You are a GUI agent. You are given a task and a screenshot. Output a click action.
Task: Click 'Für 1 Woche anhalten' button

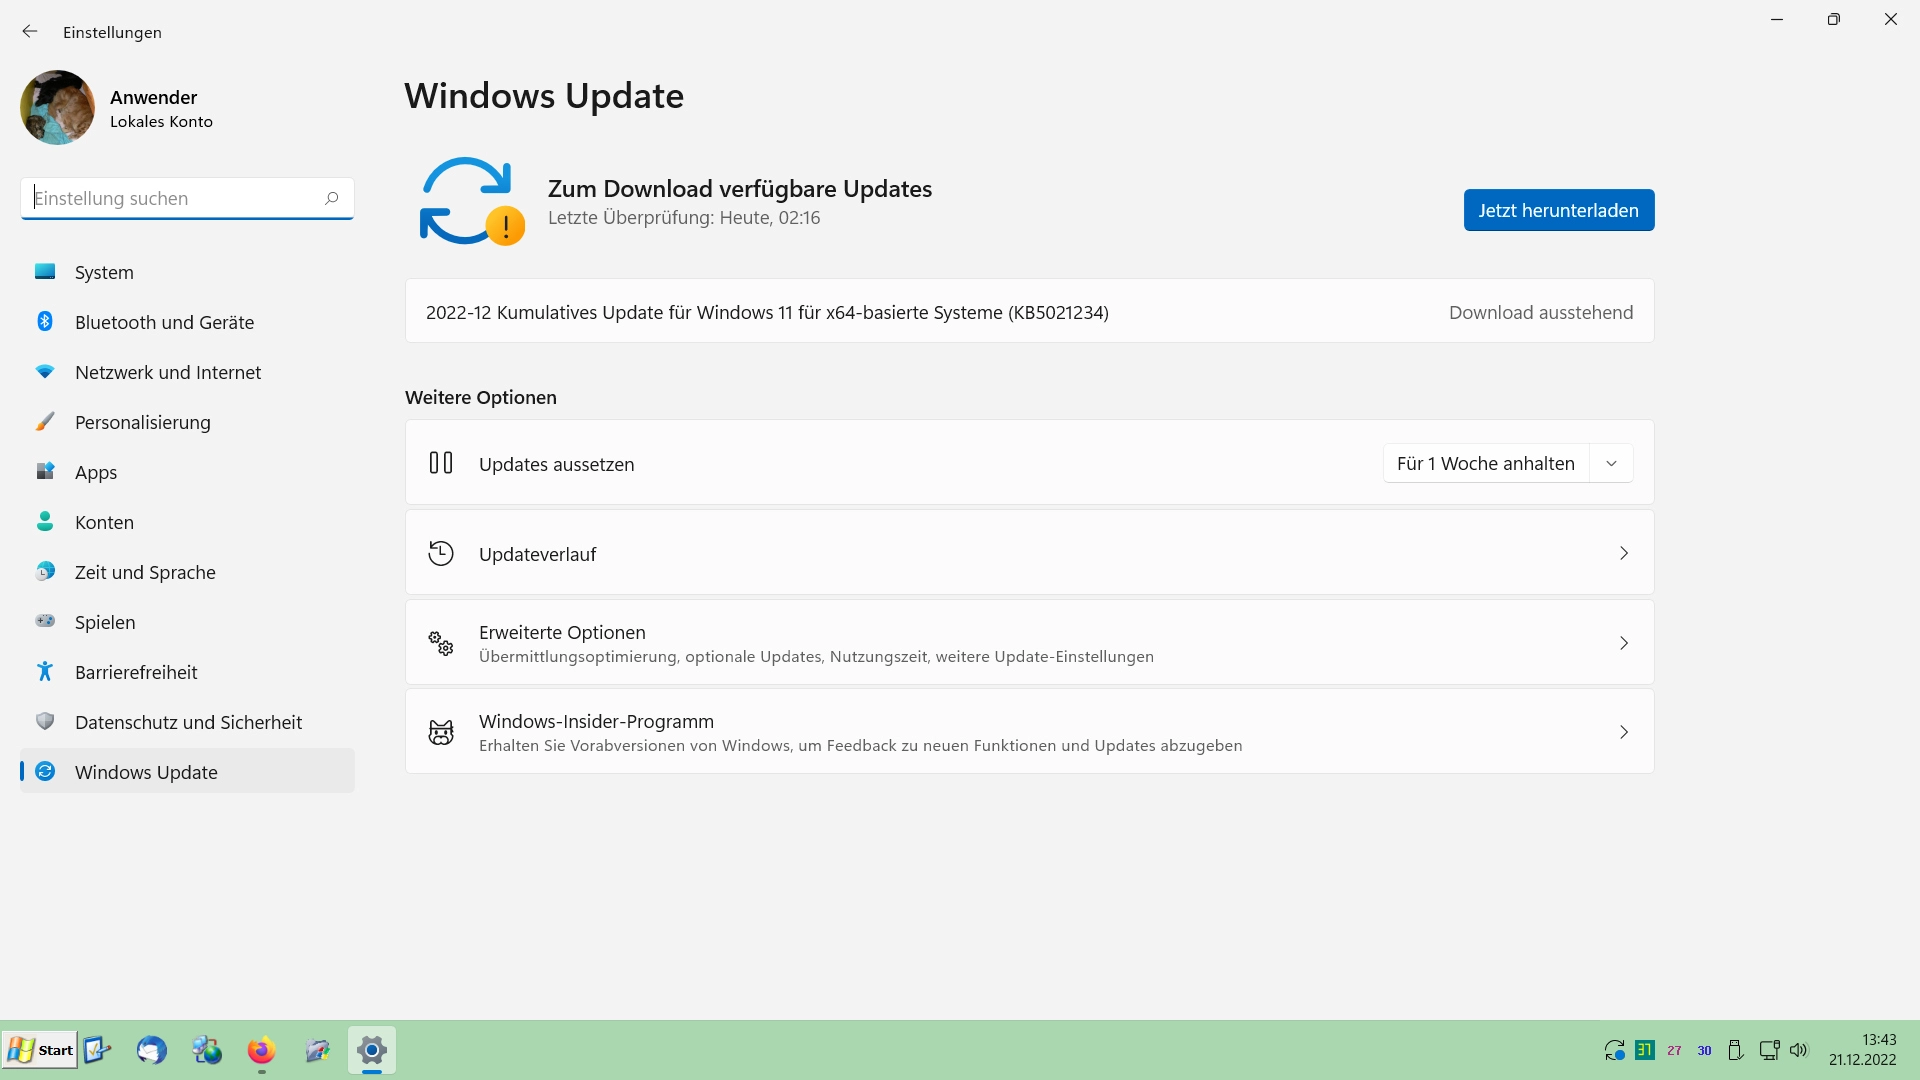1486,463
